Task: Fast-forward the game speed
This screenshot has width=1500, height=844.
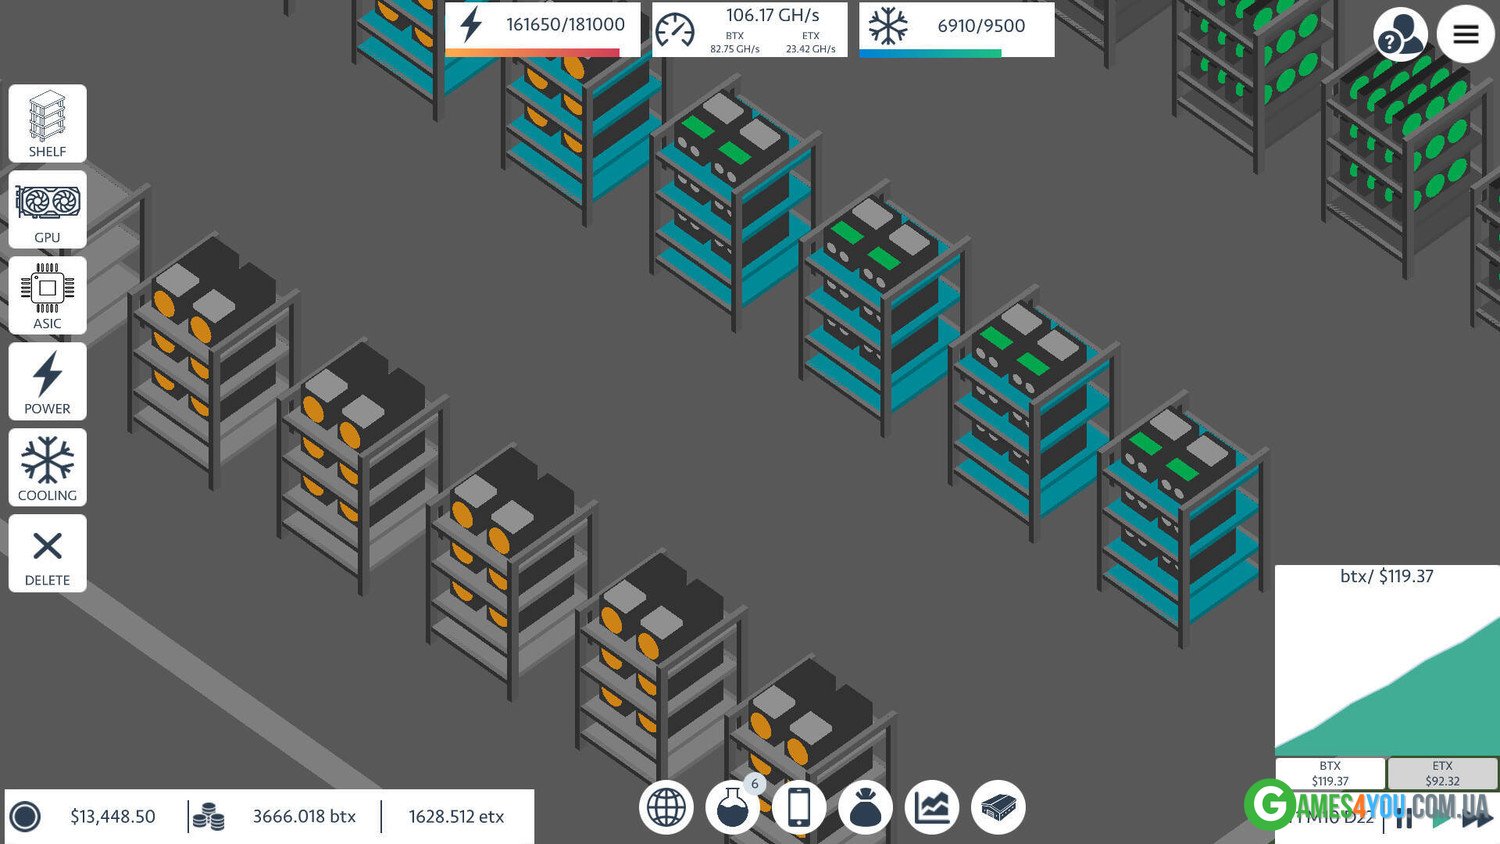Action: coord(1477,820)
